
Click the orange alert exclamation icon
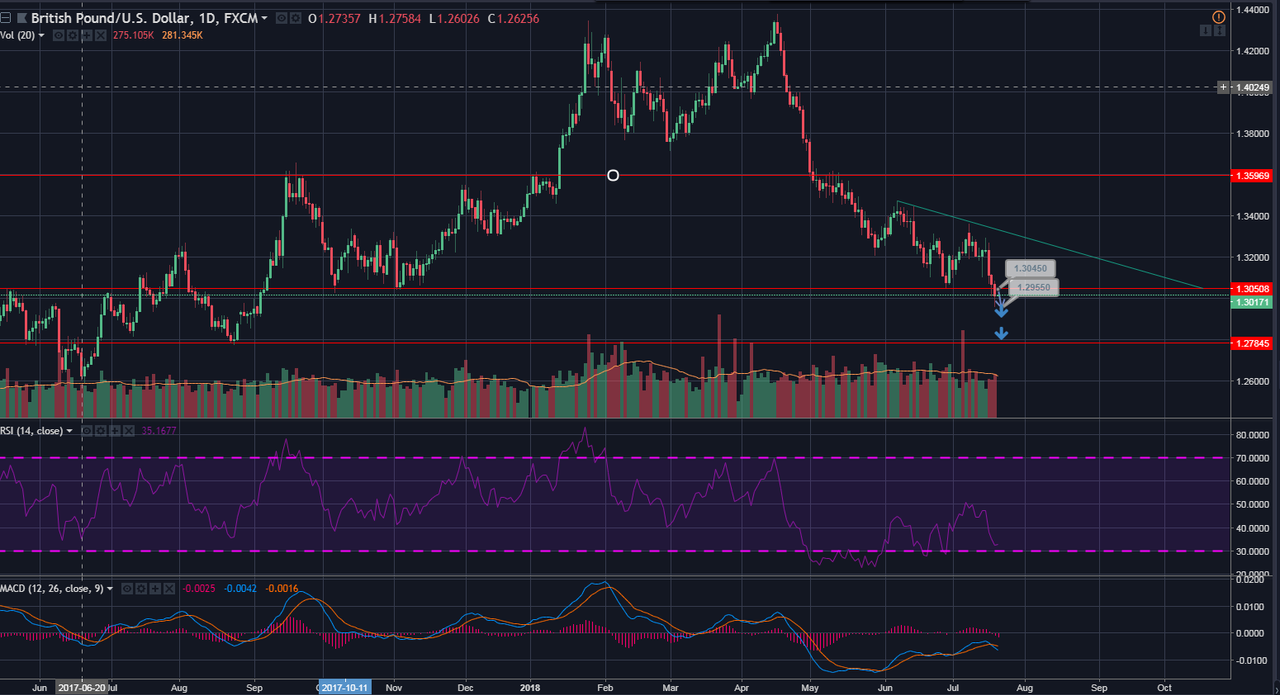click(x=1218, y=18)
